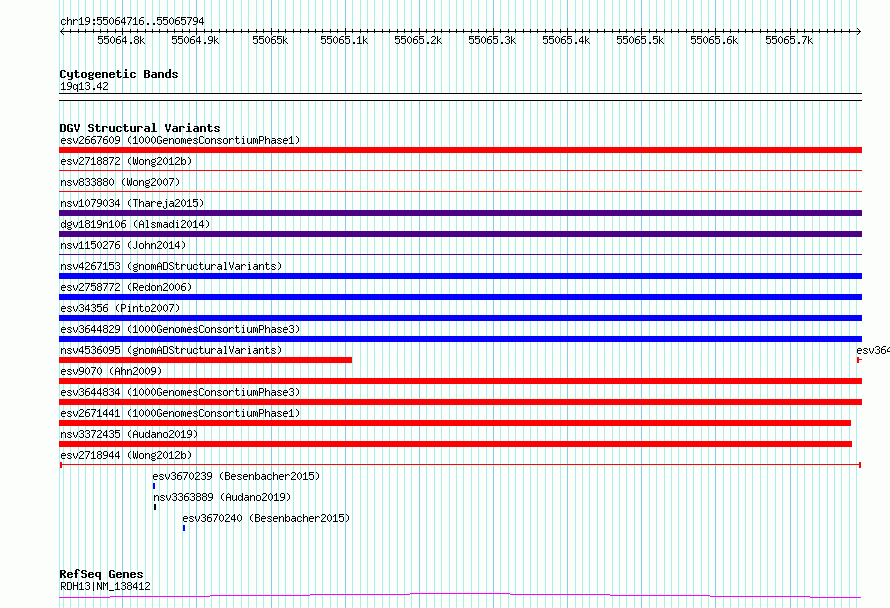Image resolution: width=890 pixels, height=608 pixels.
Task: Click the esv2667609 red variant bar
Action: pyautogui.click(x=460, y=150)
